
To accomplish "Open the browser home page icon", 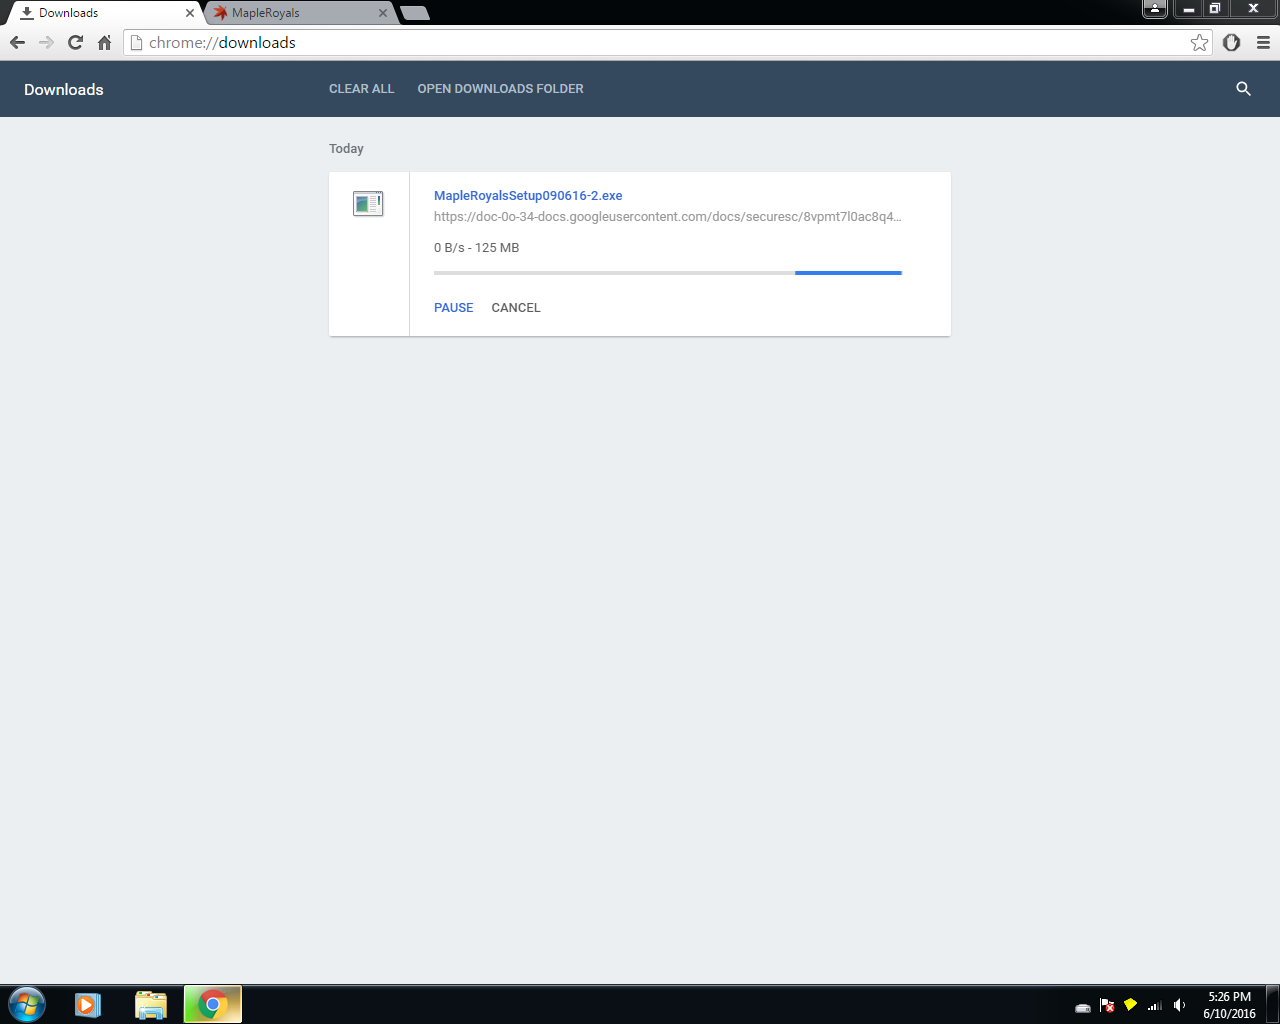I will [x=104, y=42].
